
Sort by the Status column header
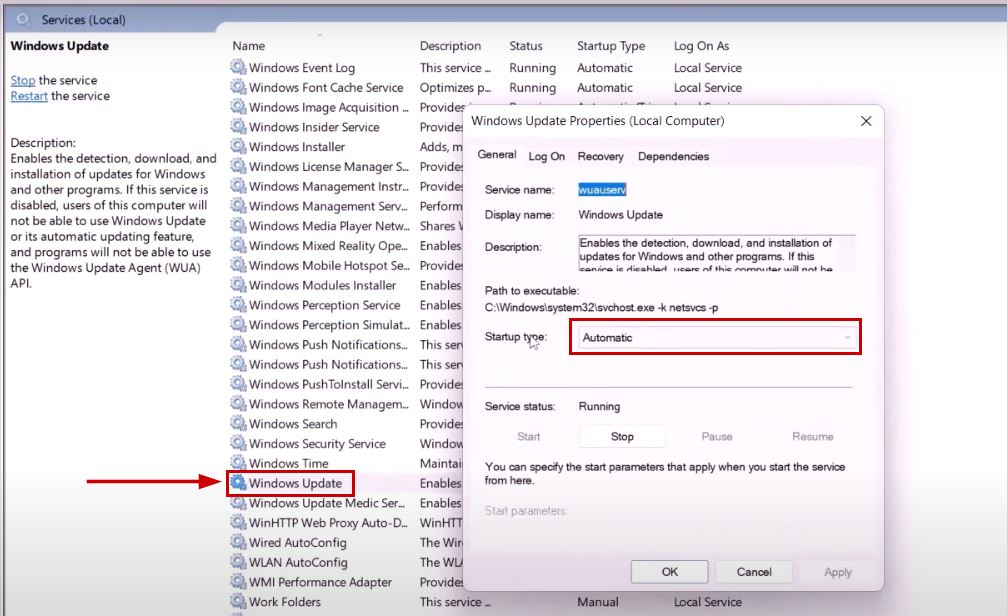click(526, 46)
